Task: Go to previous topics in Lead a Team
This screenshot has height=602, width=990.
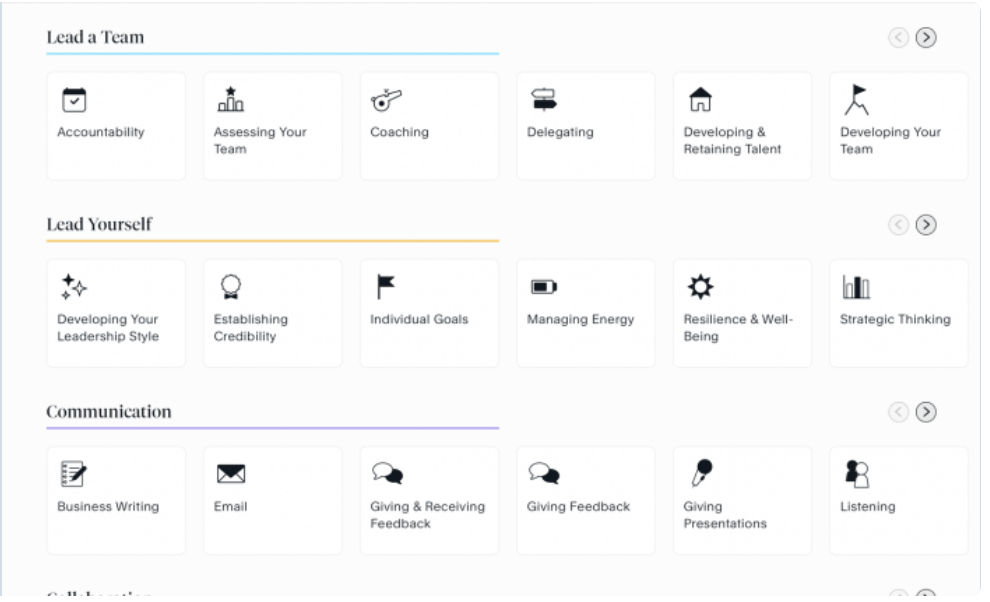Action: tap(898, 38)
